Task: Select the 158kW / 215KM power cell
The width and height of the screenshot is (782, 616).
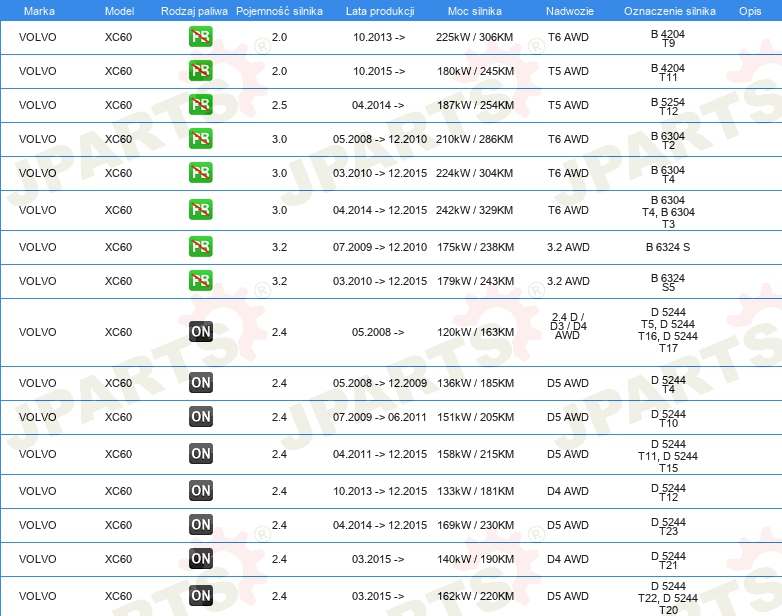Action: click(x=475, y=454)
